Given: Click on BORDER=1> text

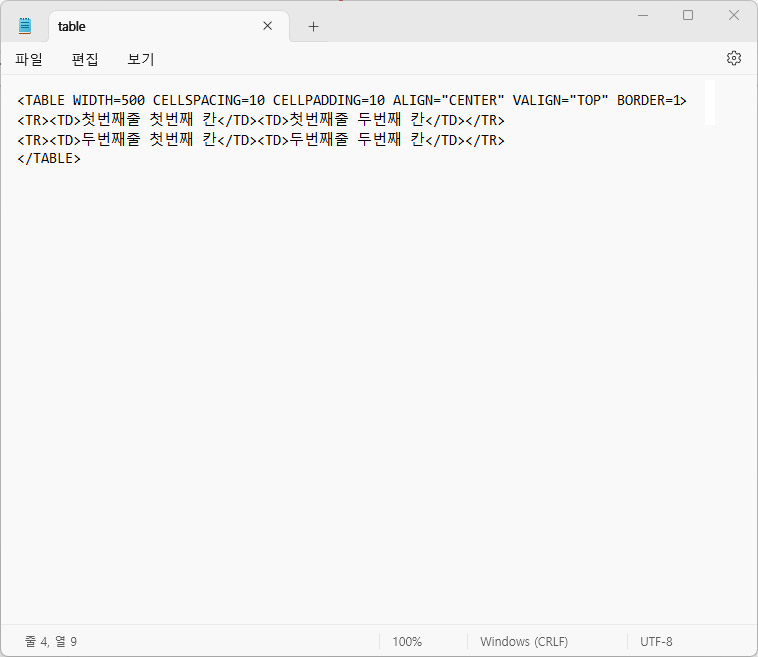Looking at the screenshot, I should click(x=652, y=101).
